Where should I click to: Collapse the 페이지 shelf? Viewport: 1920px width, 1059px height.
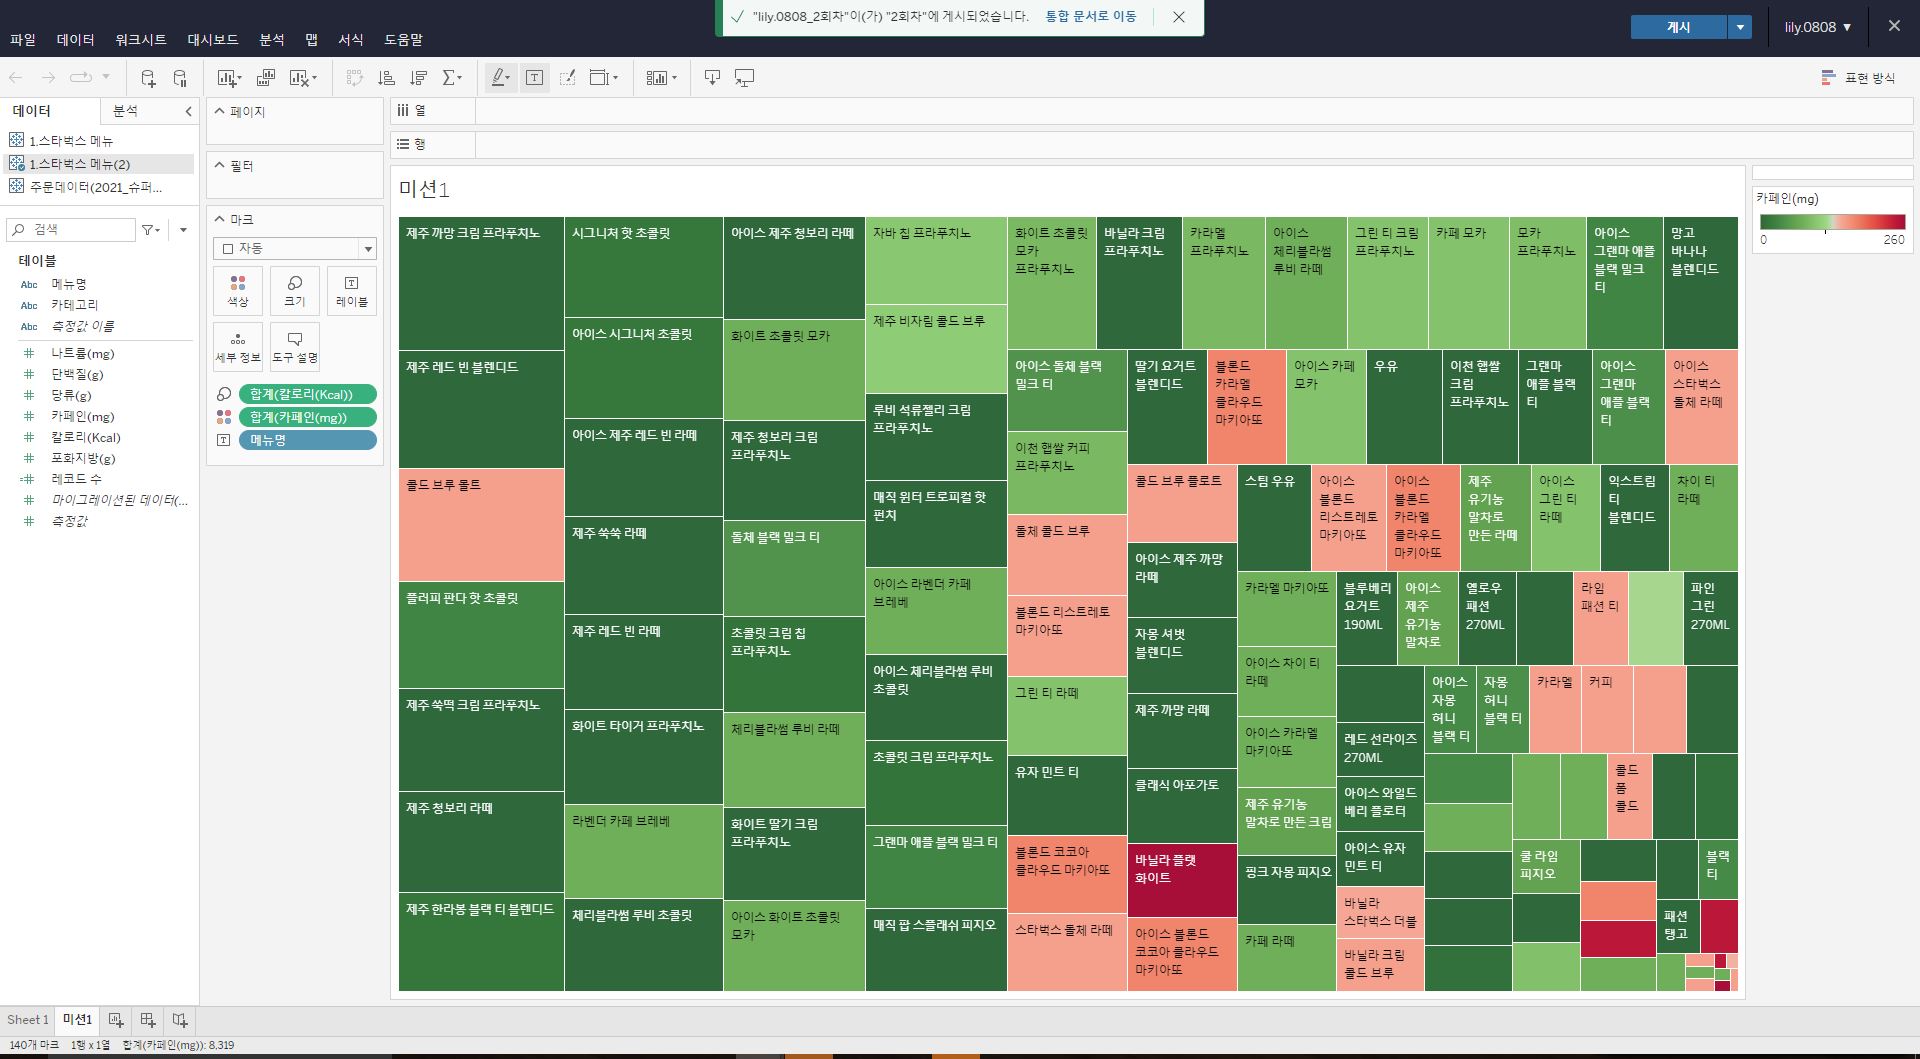220,111
